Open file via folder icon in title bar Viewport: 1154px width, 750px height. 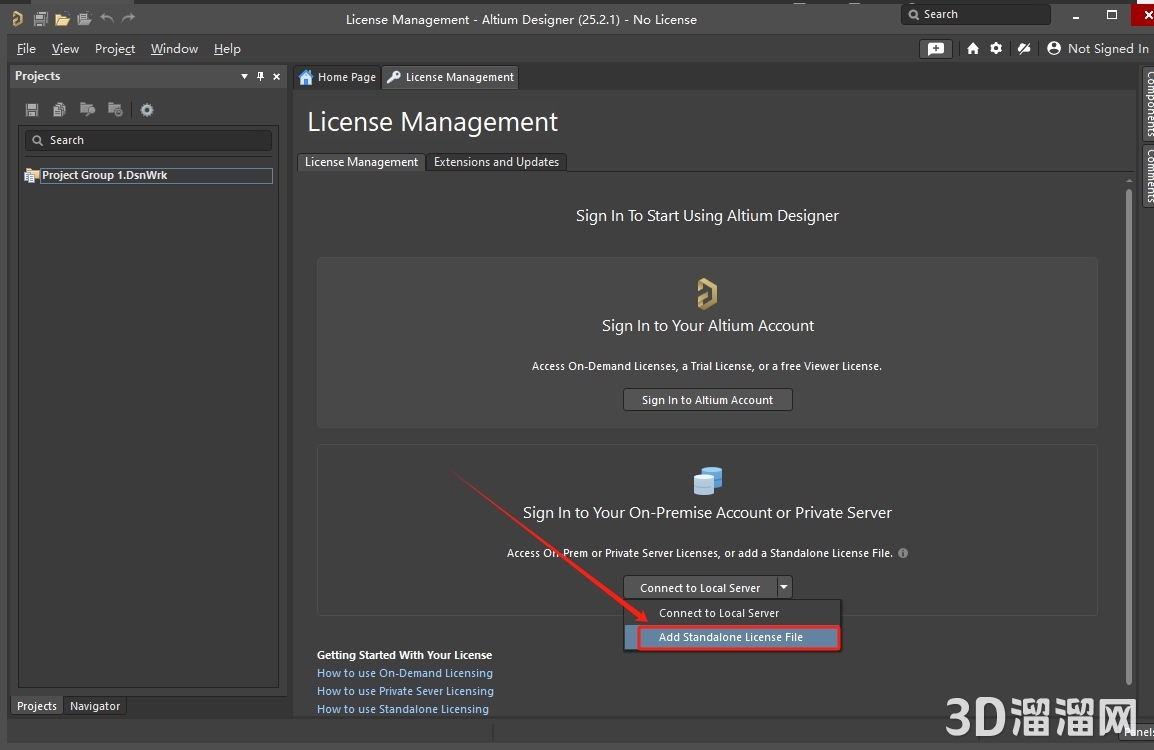click(x=63, y=18)
